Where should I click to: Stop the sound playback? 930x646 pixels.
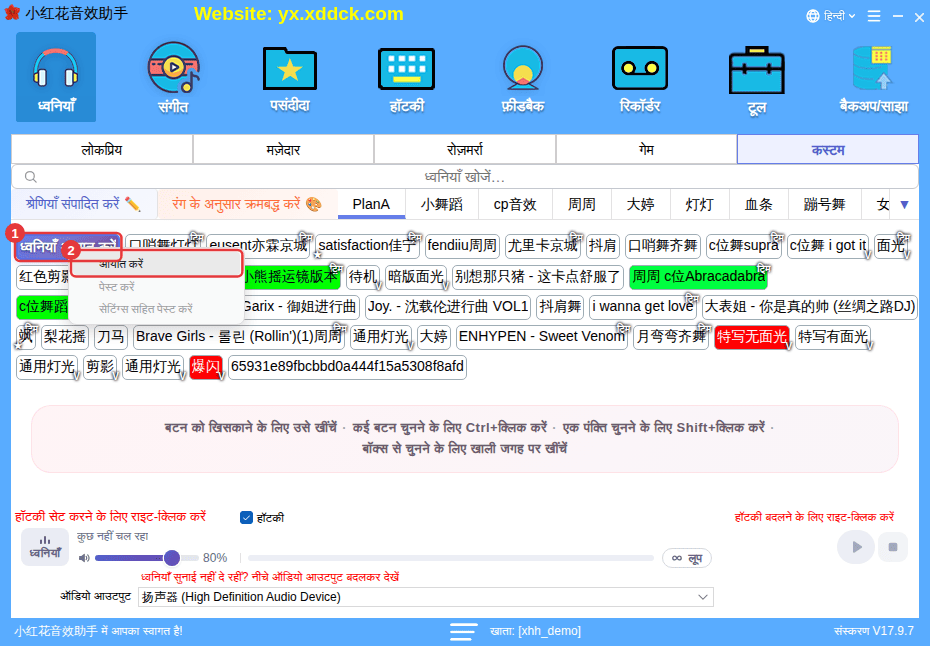coord(893,547)
